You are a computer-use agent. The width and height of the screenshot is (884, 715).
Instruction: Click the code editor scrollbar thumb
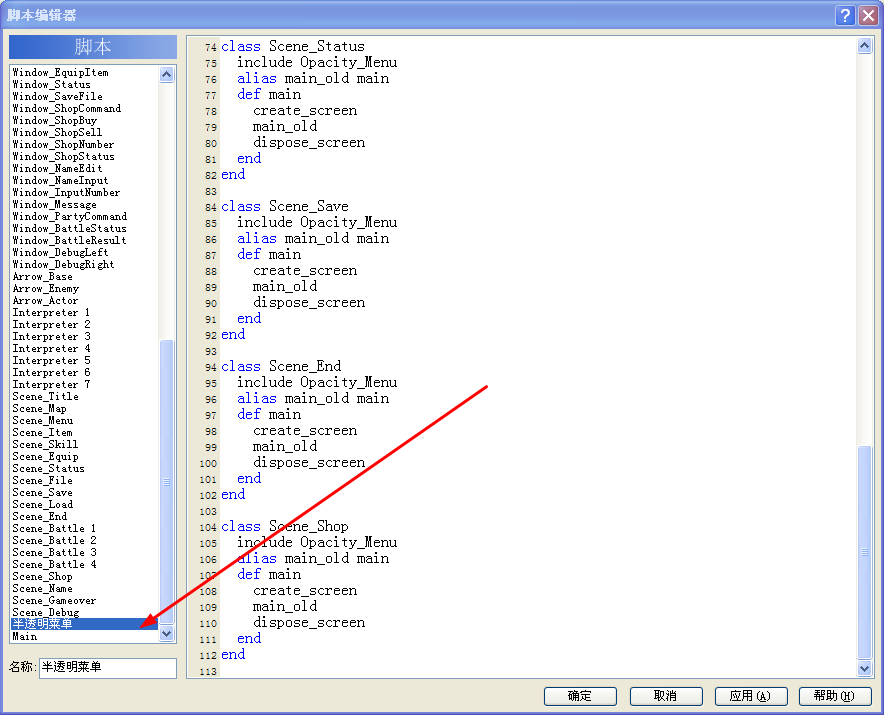click(864, 552)
